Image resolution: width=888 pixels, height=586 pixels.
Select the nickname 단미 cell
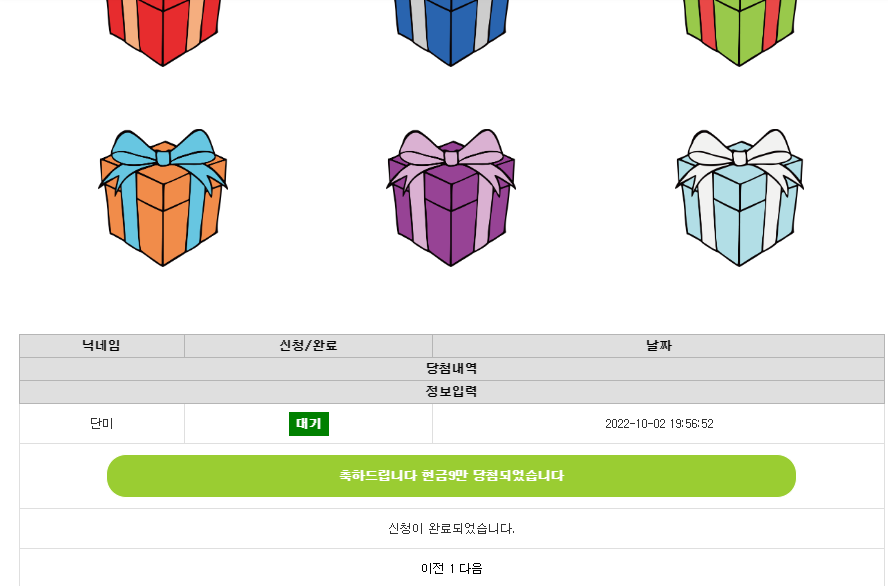102,424
